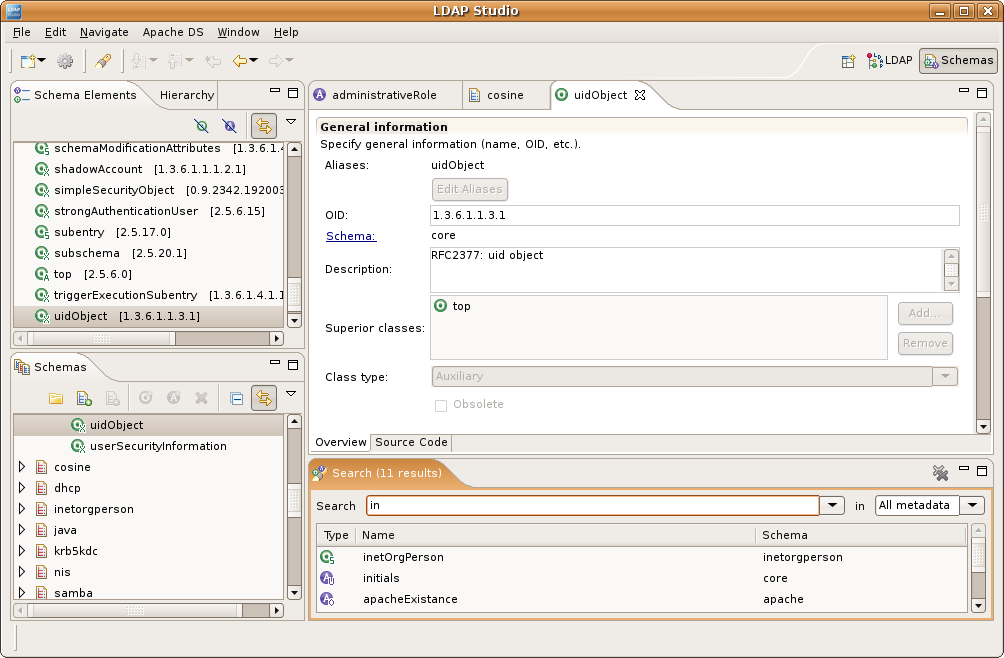Collapse all in Schemas panel
Image resolution: width=1004 pixels, height=658 pixels.
click(236, 398)
